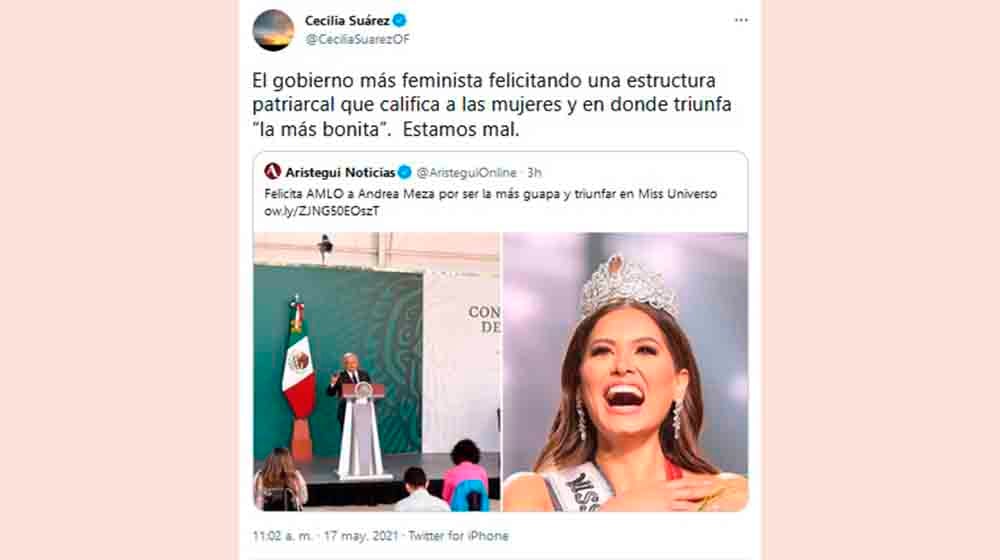Open the @CeciliaSuarezOF handle
1000x560 pixels.
click(357, 40)
